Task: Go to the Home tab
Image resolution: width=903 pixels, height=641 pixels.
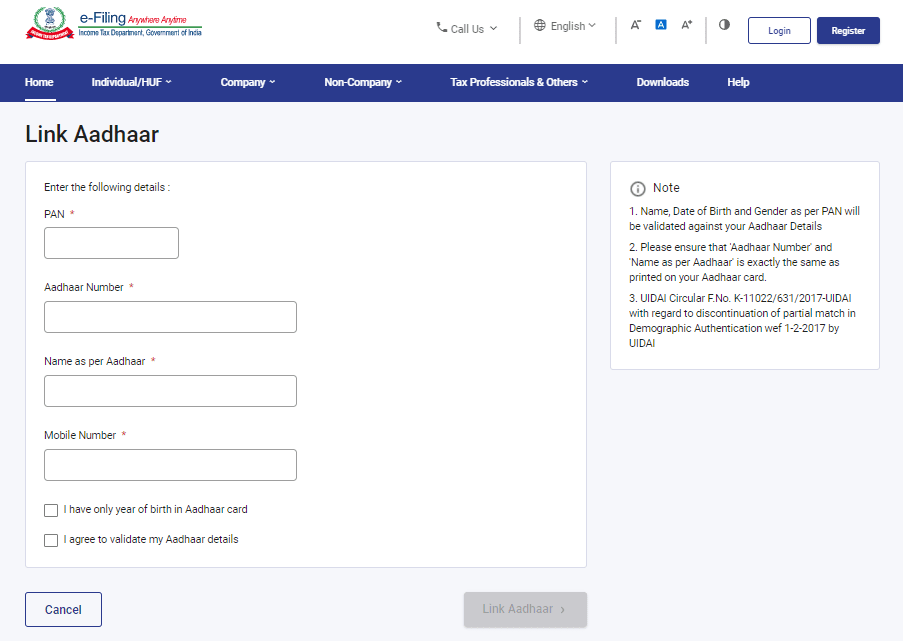Action: click(x=39, y=82)
